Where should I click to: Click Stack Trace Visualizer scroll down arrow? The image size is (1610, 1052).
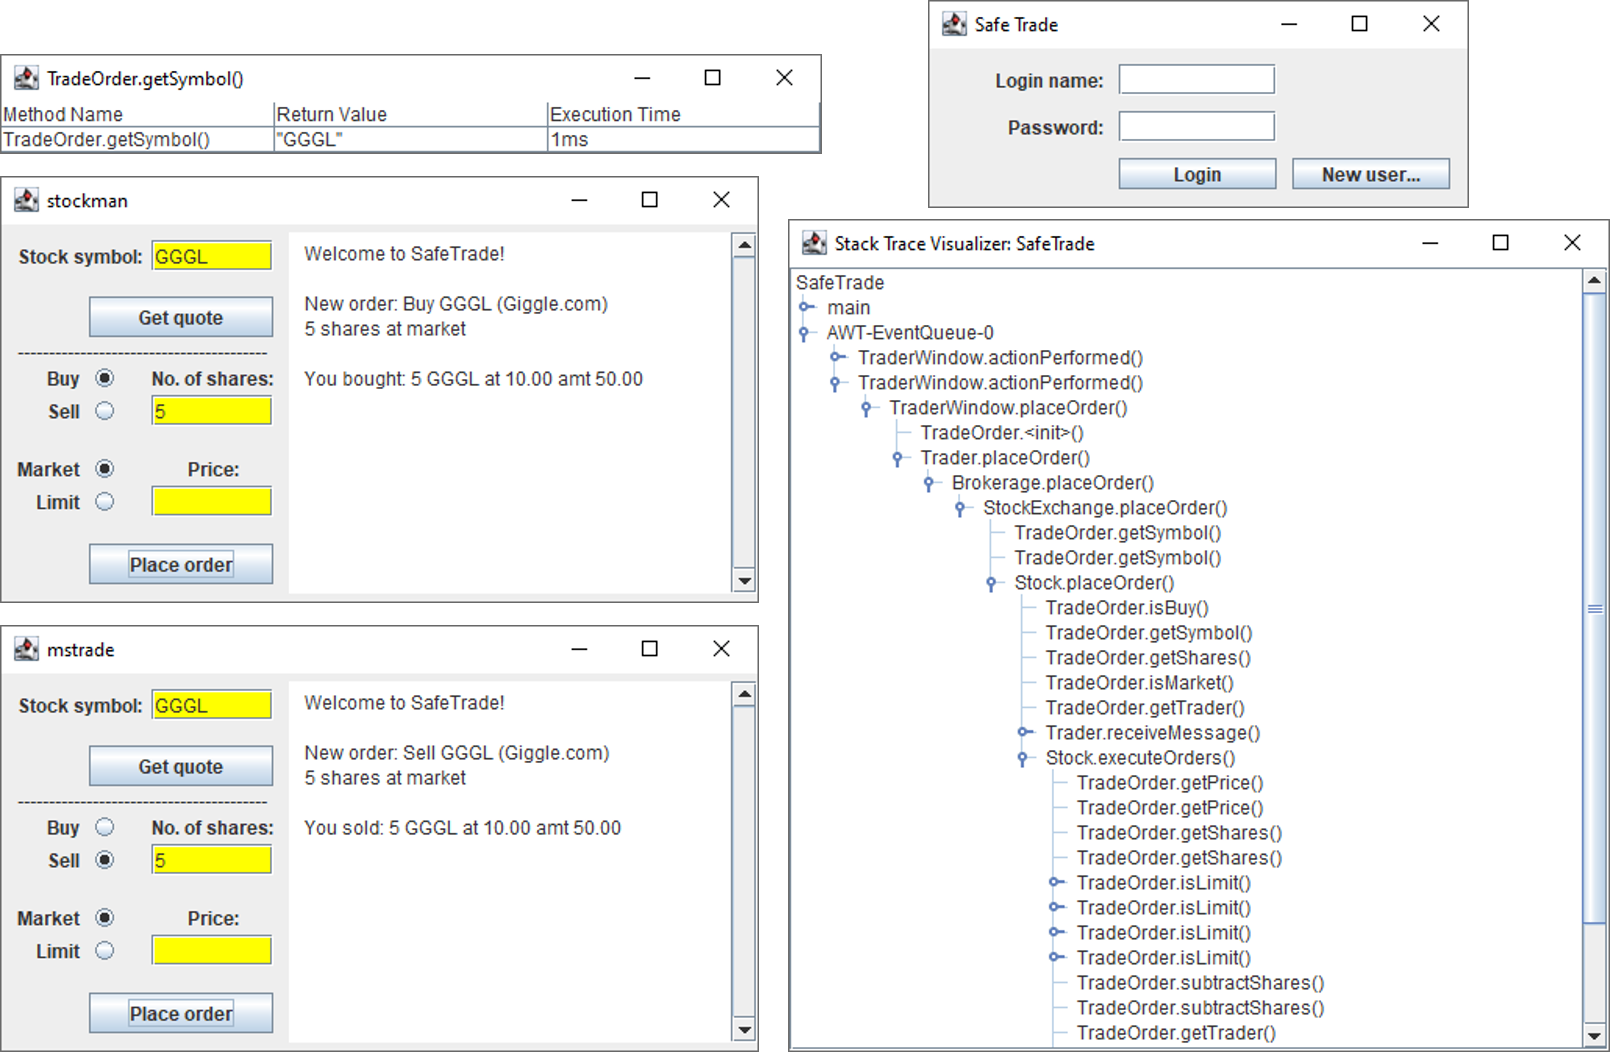(1595, 1036)
